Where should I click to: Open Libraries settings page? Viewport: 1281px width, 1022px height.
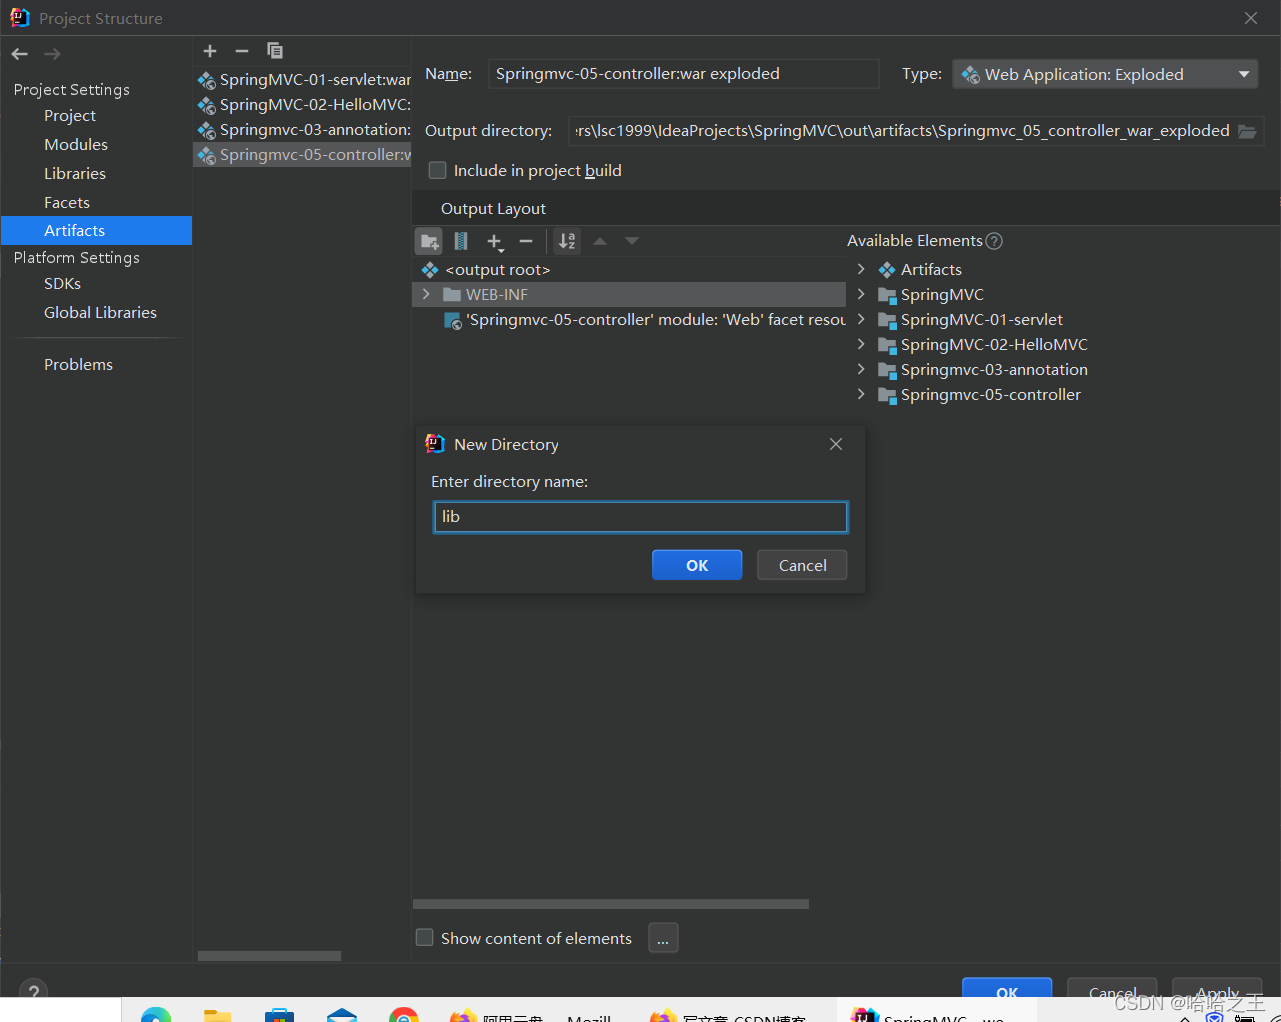[75, 174]
